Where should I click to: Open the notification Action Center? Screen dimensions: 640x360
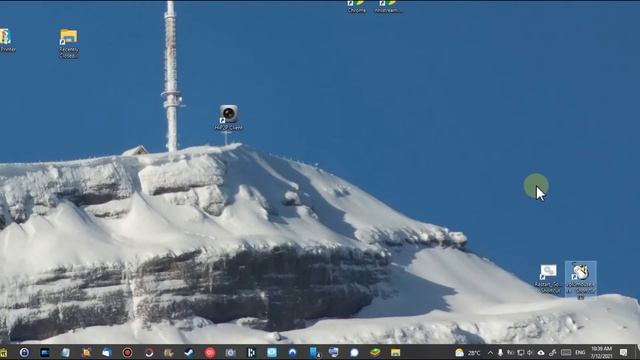pyautogui.click(x=623, y=352)
